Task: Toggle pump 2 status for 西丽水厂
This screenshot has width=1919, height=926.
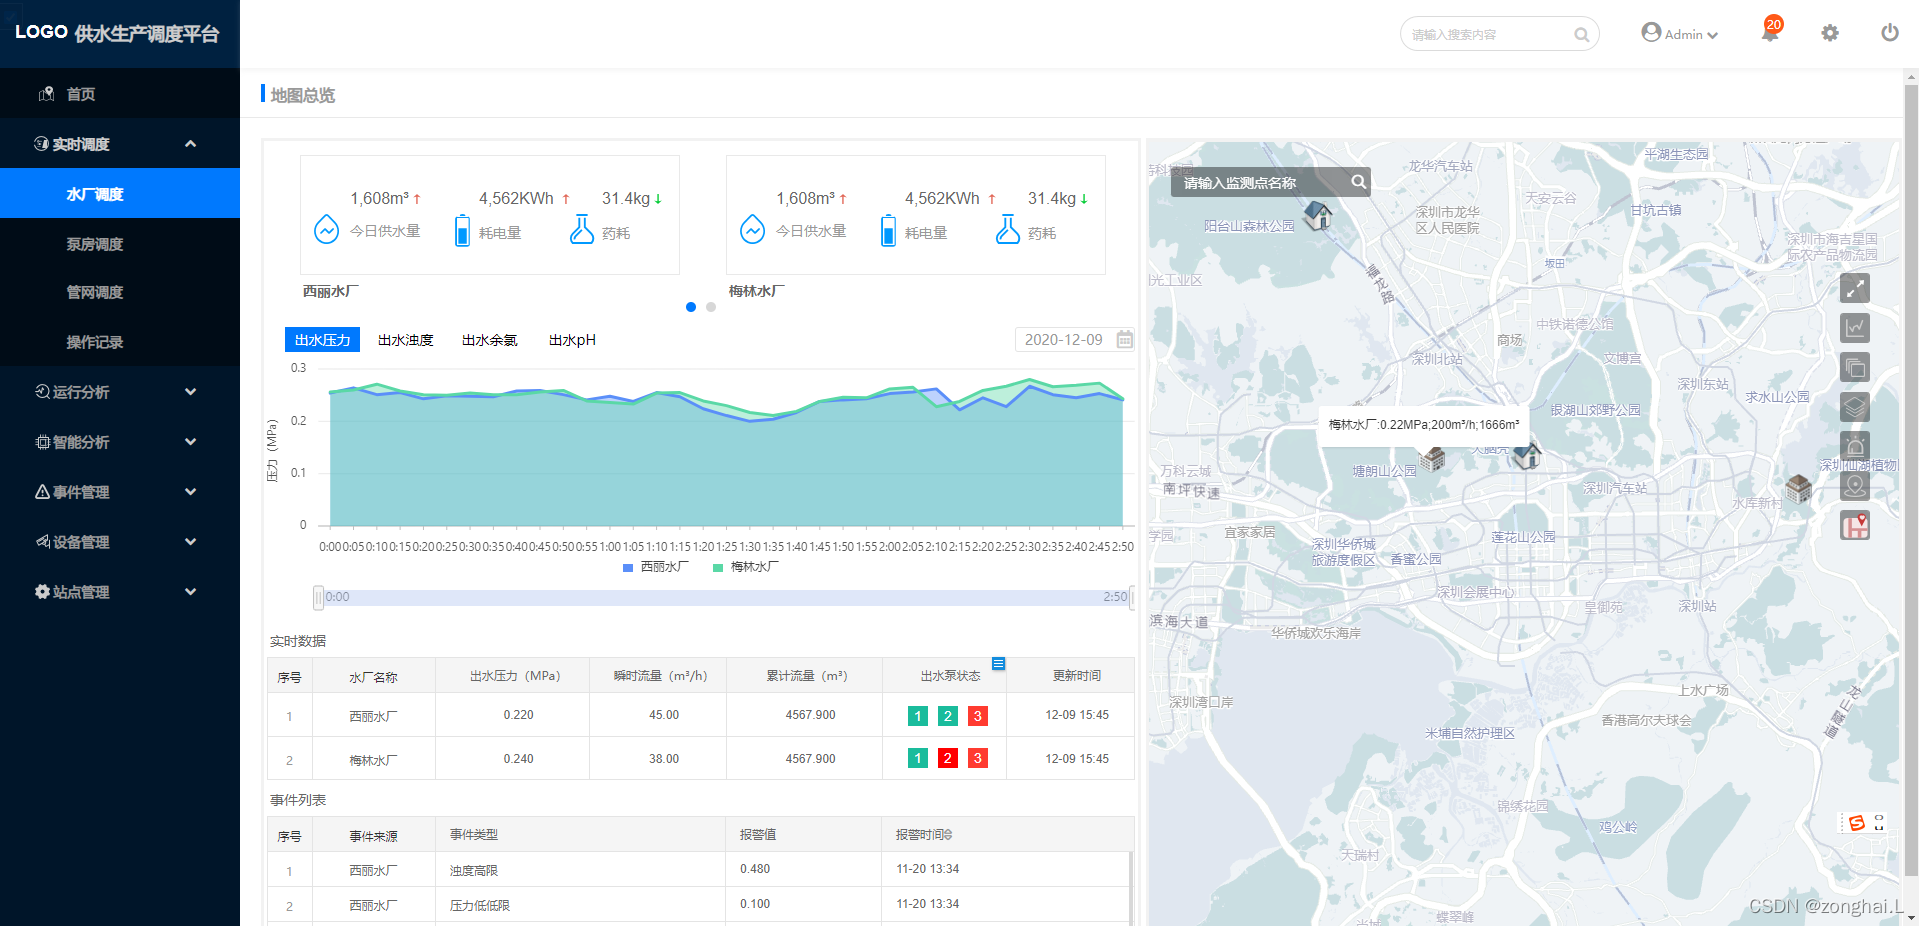Action: [948, 716]
